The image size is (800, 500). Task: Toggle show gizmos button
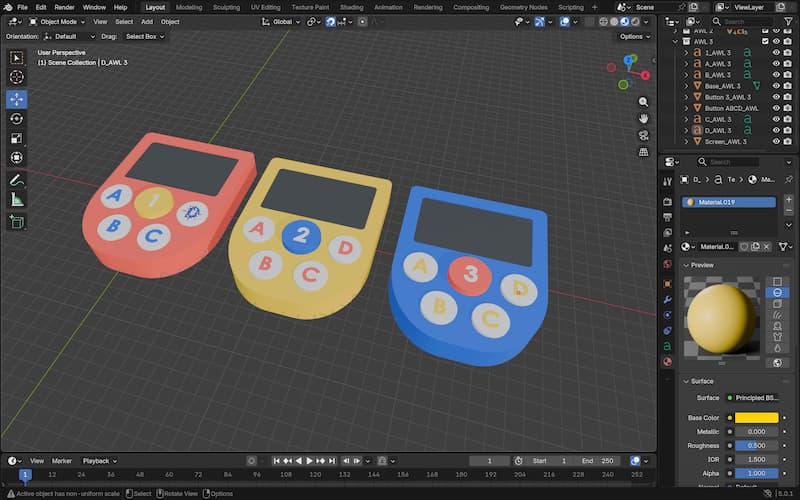[540, 22]
